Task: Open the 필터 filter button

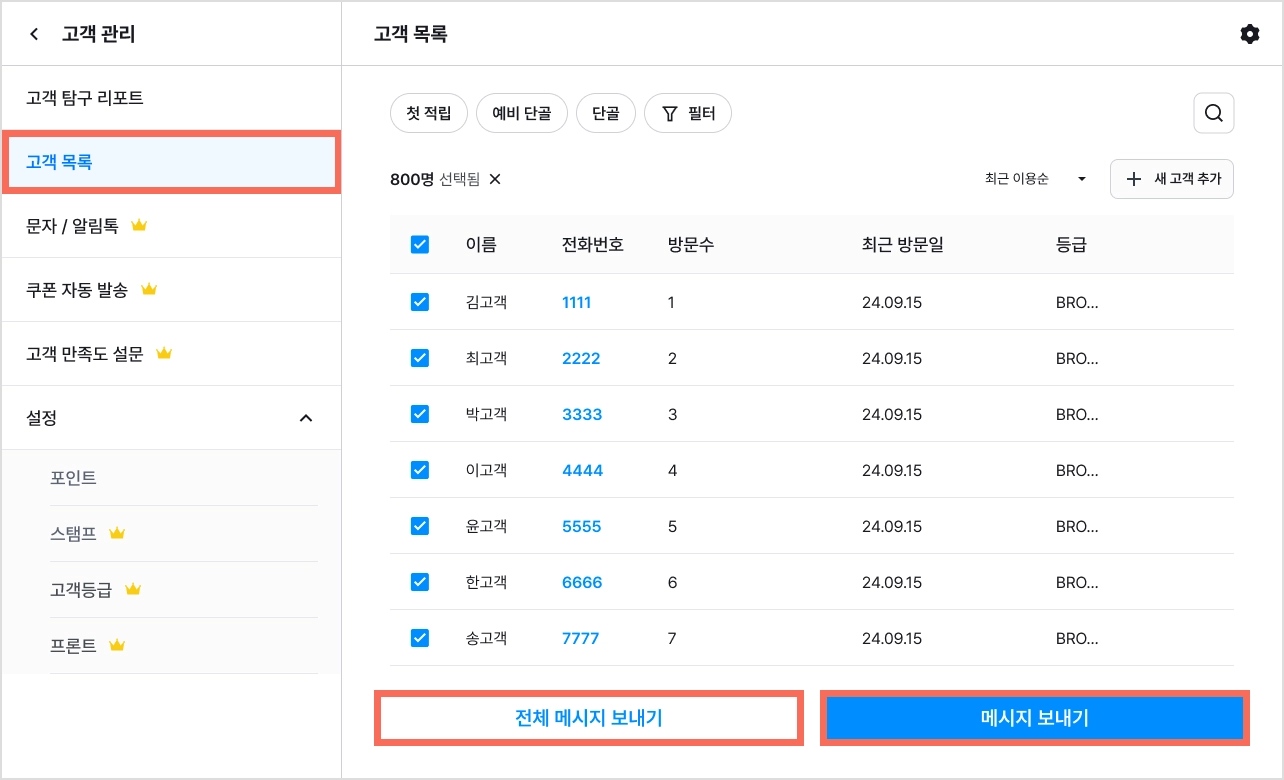Action: pyautogui.click(x=688, y=114)
